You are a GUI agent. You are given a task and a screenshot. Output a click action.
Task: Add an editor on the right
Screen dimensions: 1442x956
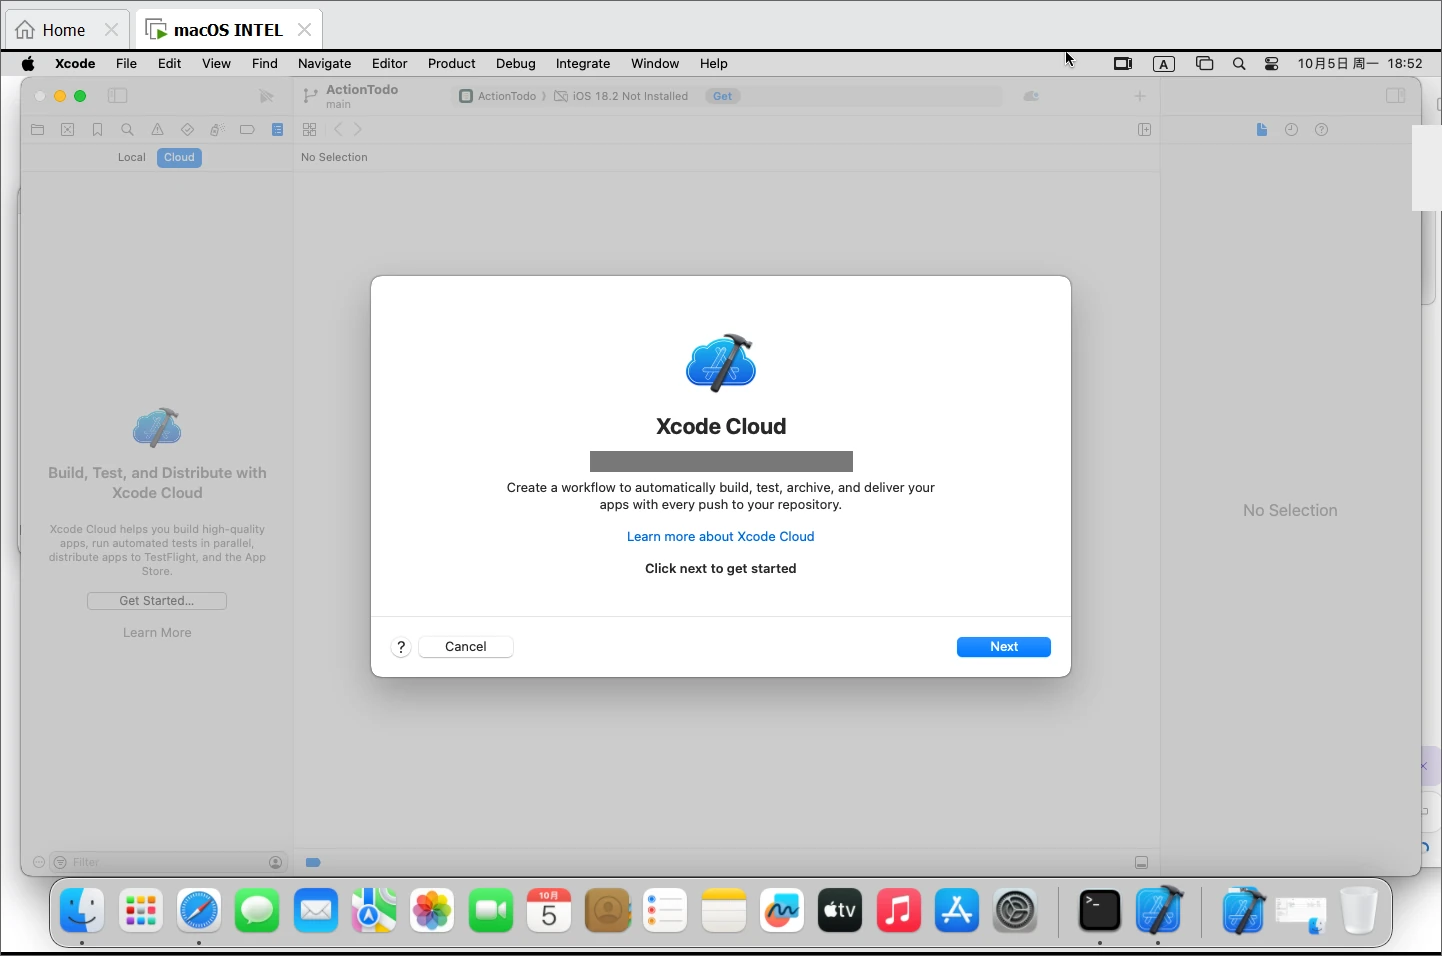1145,130
